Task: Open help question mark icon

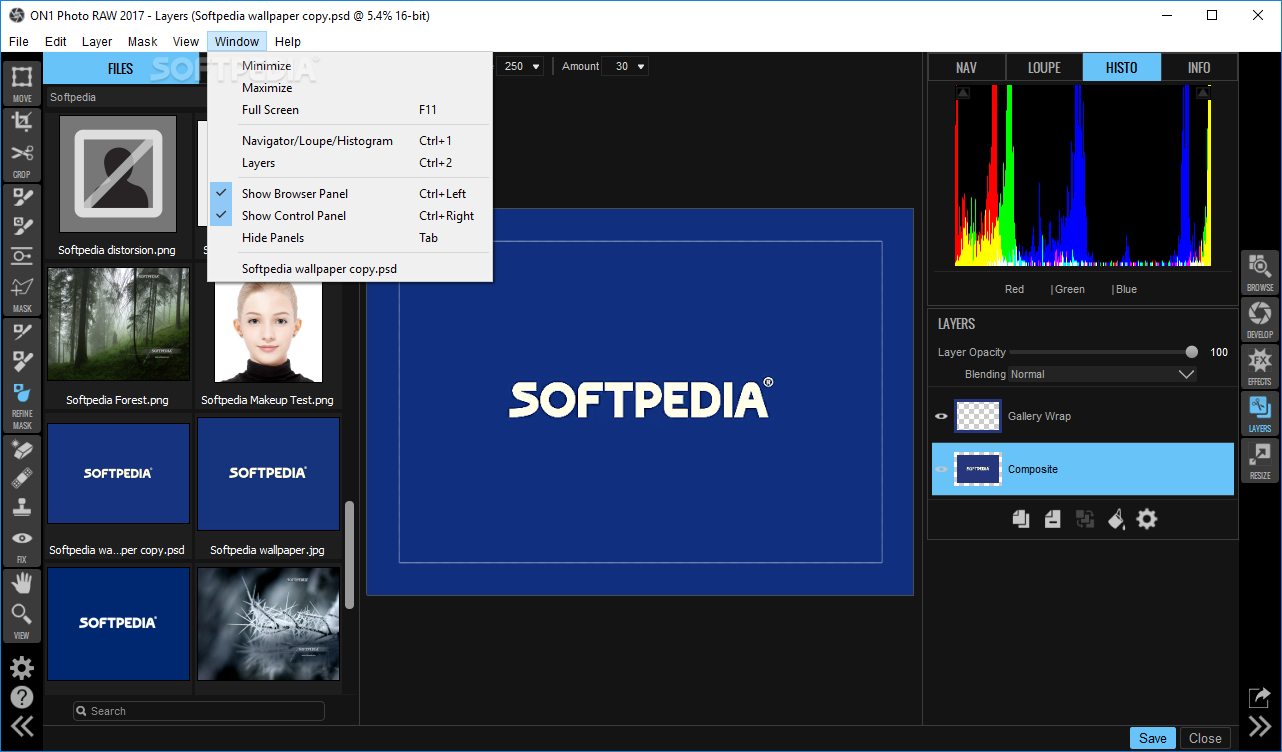Action: point(22,697)
